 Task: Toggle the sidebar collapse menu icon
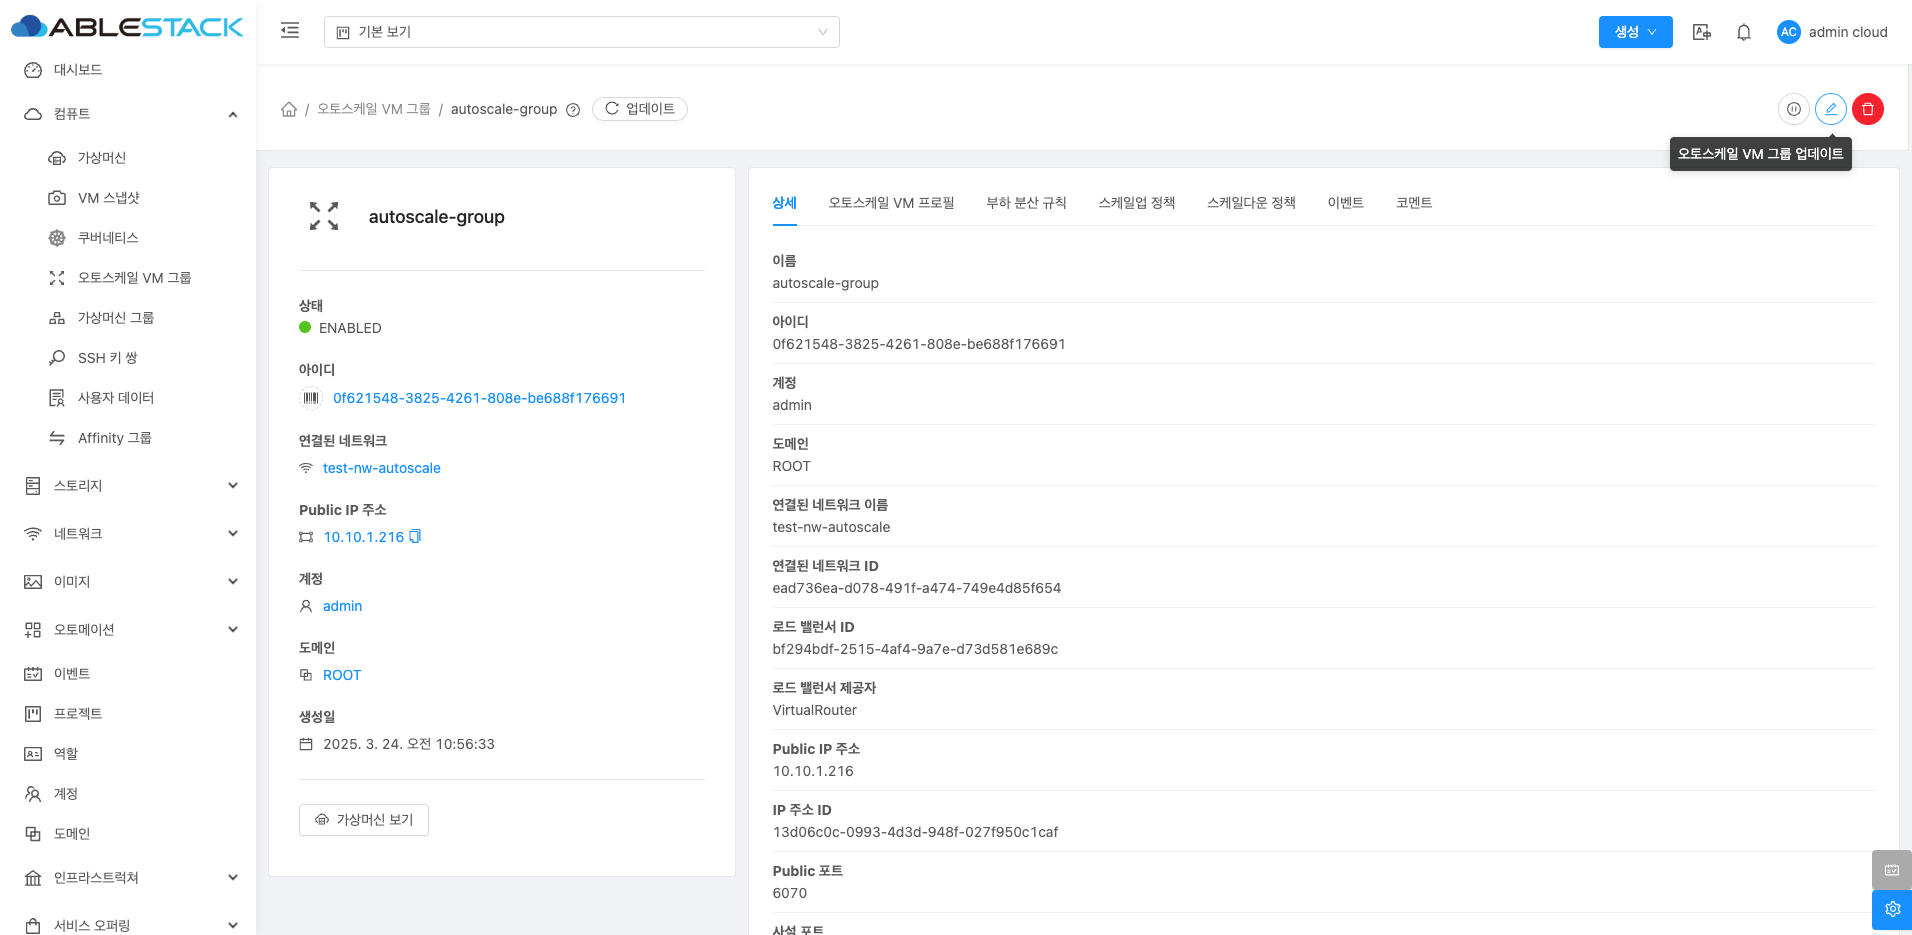click(x=290, y=31)
